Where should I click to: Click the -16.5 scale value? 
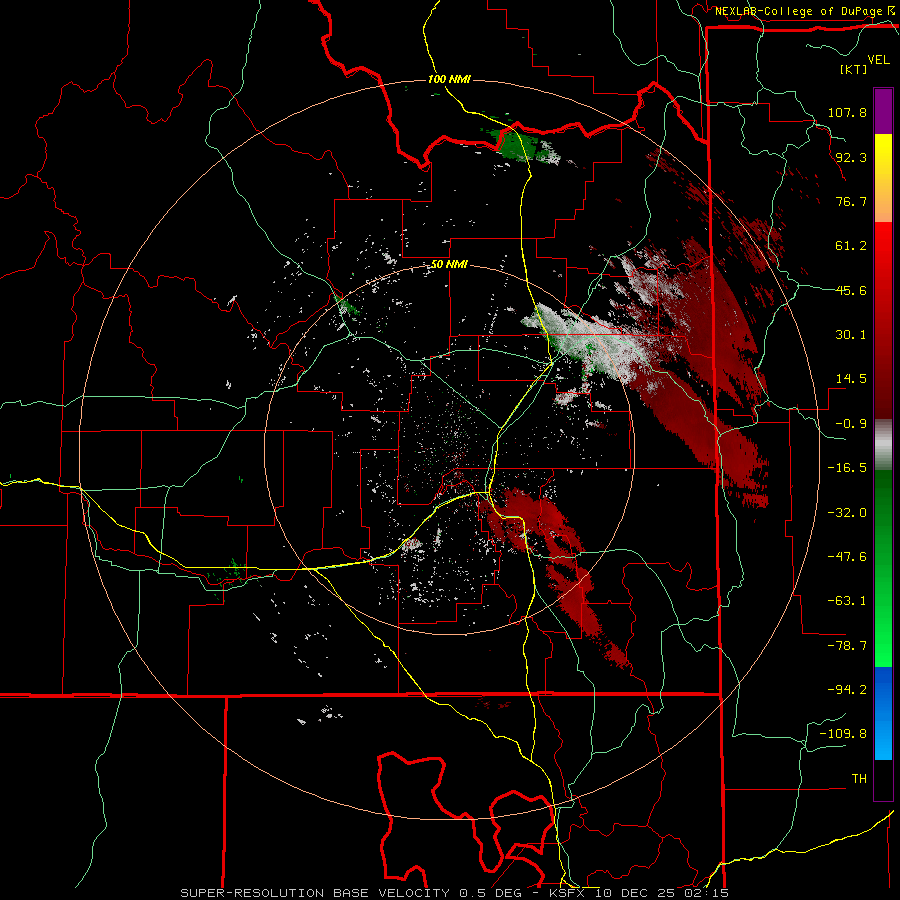(x=847, y=468)
